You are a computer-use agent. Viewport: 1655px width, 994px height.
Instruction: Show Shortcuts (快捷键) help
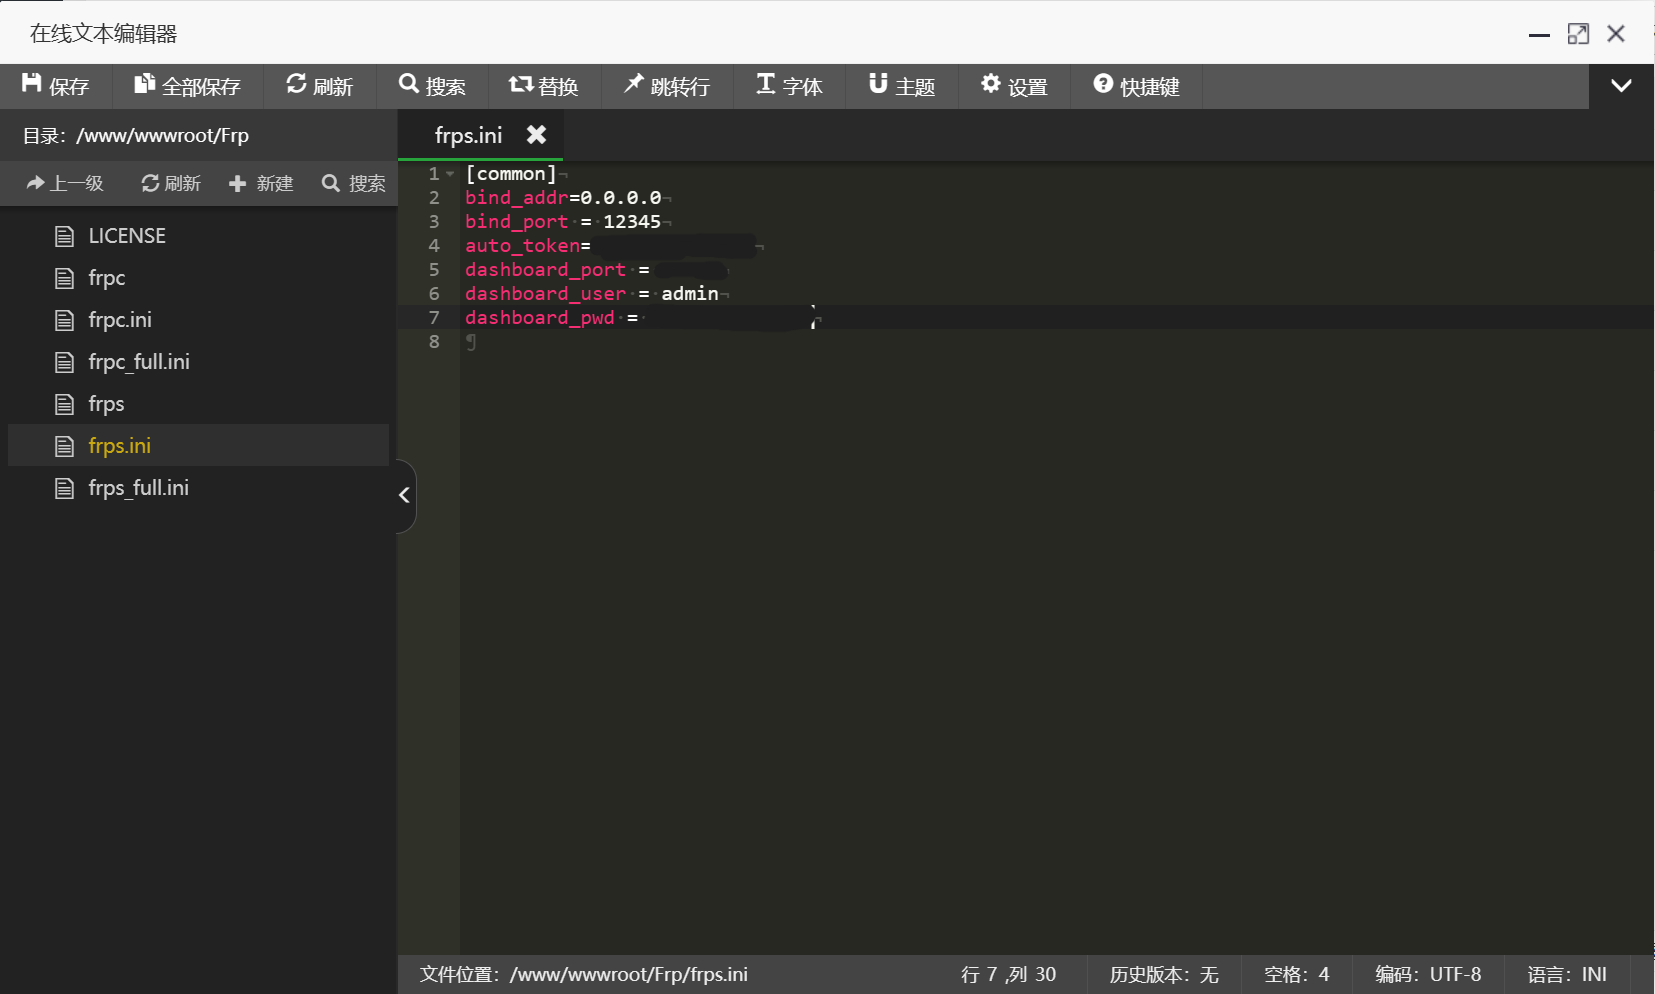[1103, 84]
